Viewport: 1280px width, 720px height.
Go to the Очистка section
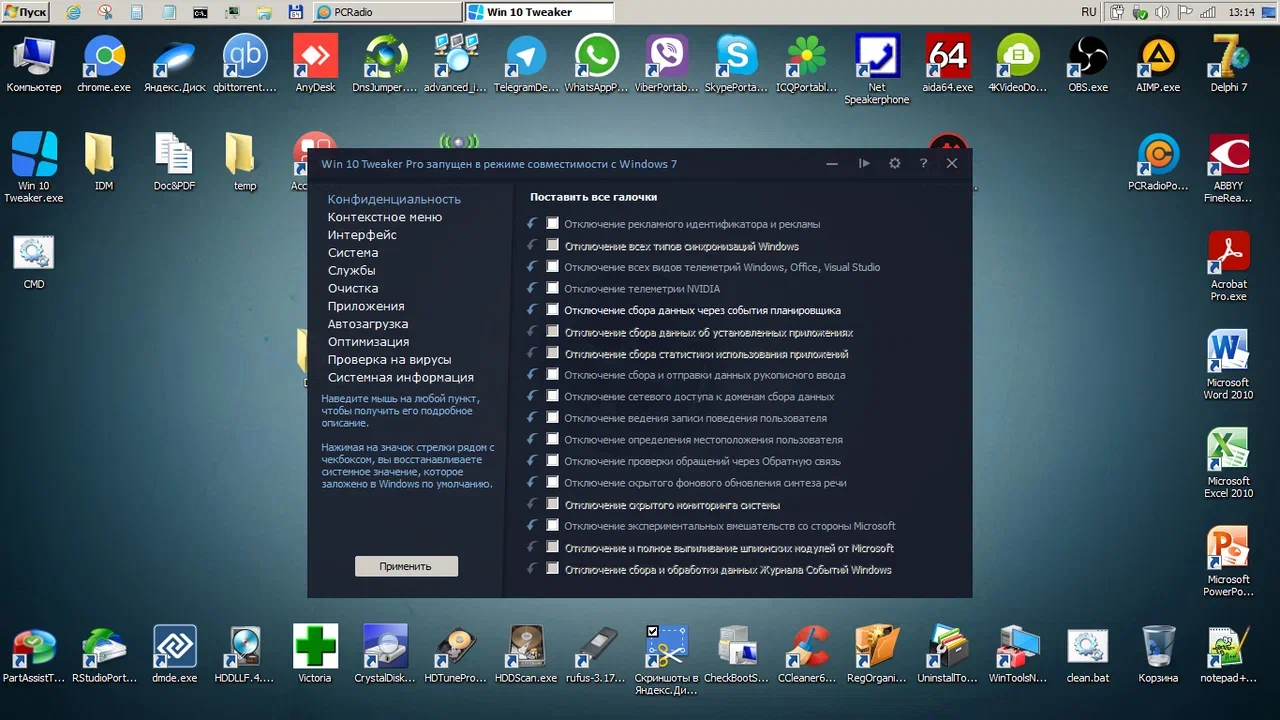(x=353, y=288)
